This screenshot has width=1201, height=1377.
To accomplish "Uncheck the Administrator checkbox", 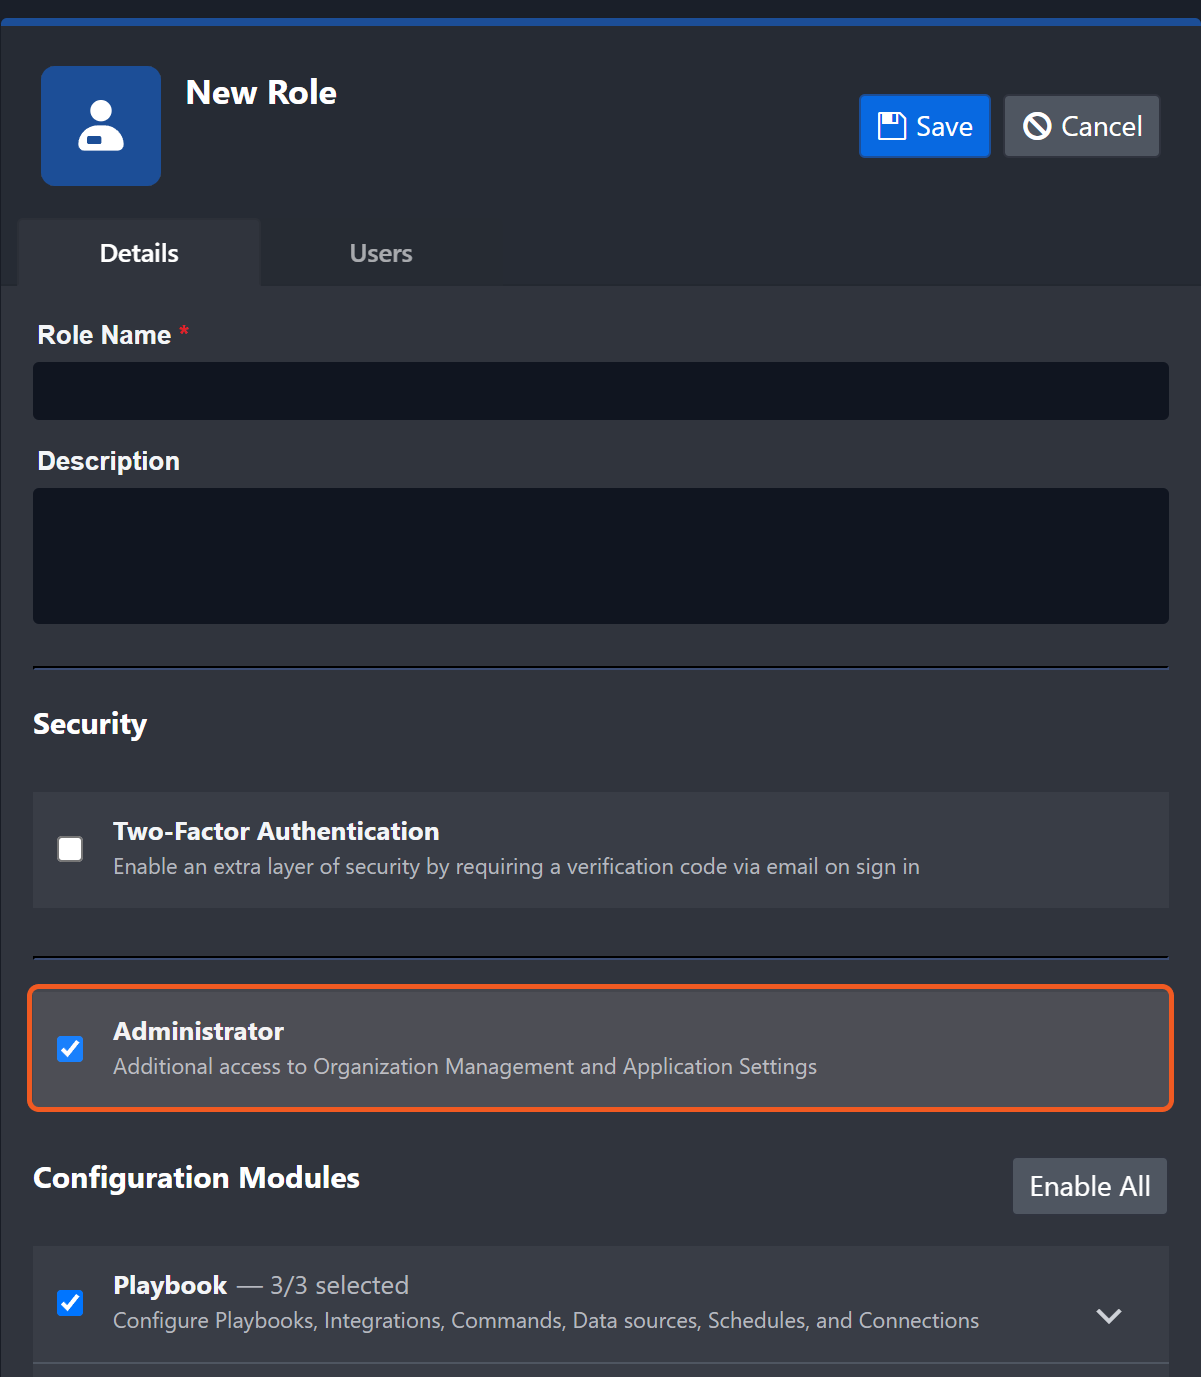I will [70, 1049].
